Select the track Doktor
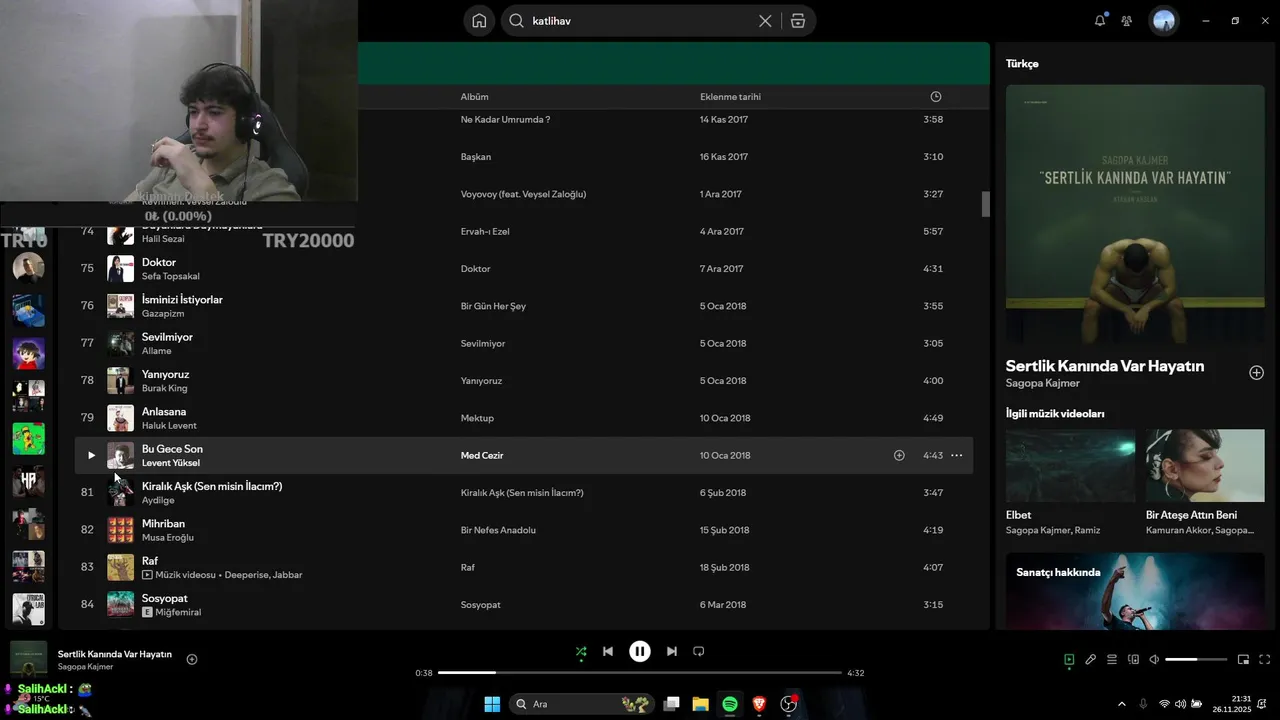 click(x=159, y=262)
